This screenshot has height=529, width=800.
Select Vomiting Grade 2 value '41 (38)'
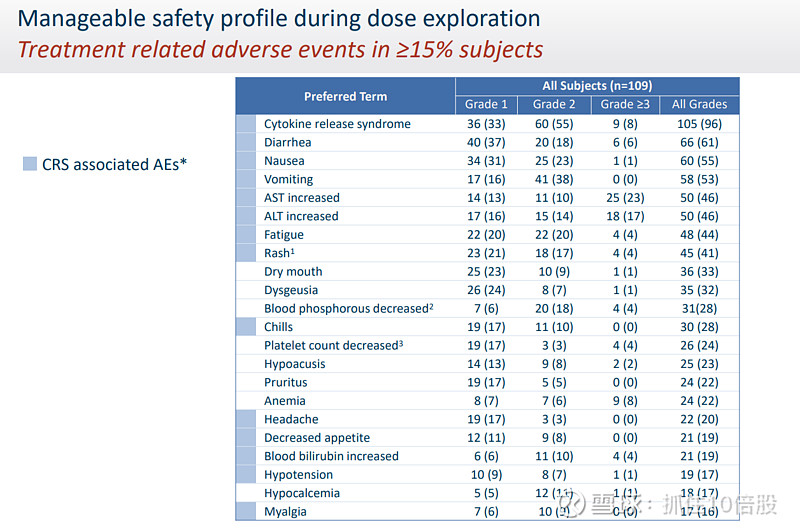(554, 179)
